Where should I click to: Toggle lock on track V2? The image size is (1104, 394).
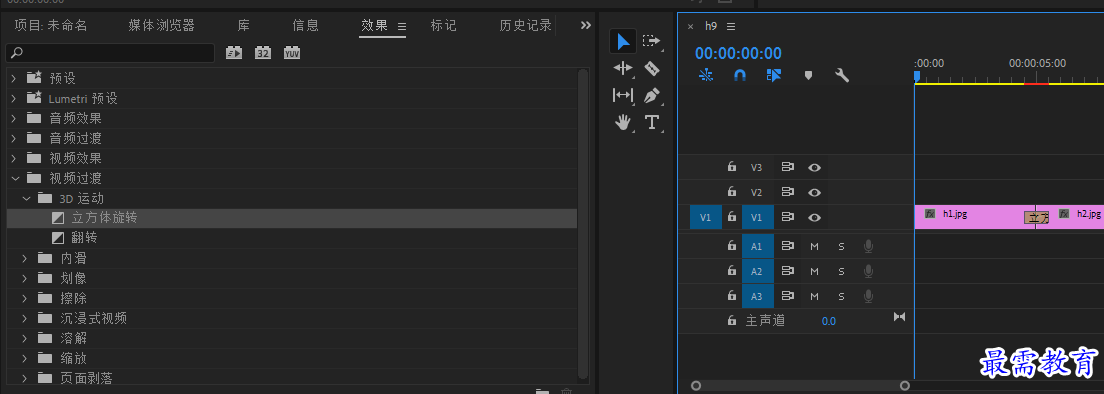click(732, 191)
